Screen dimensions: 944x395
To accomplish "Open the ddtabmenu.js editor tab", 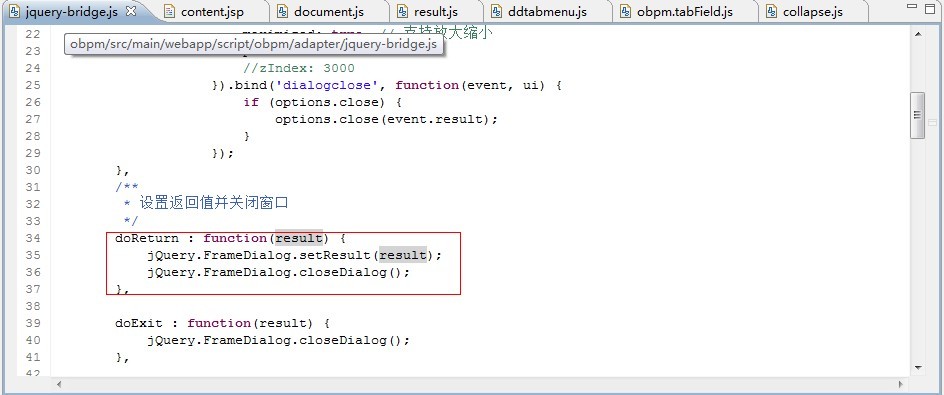I will pos(539,11).
